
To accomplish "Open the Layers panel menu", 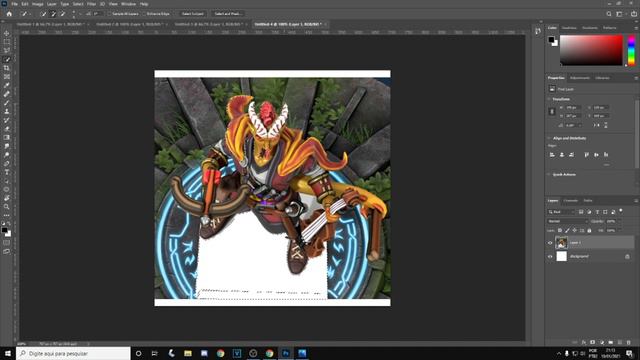I will pos(636,201).
